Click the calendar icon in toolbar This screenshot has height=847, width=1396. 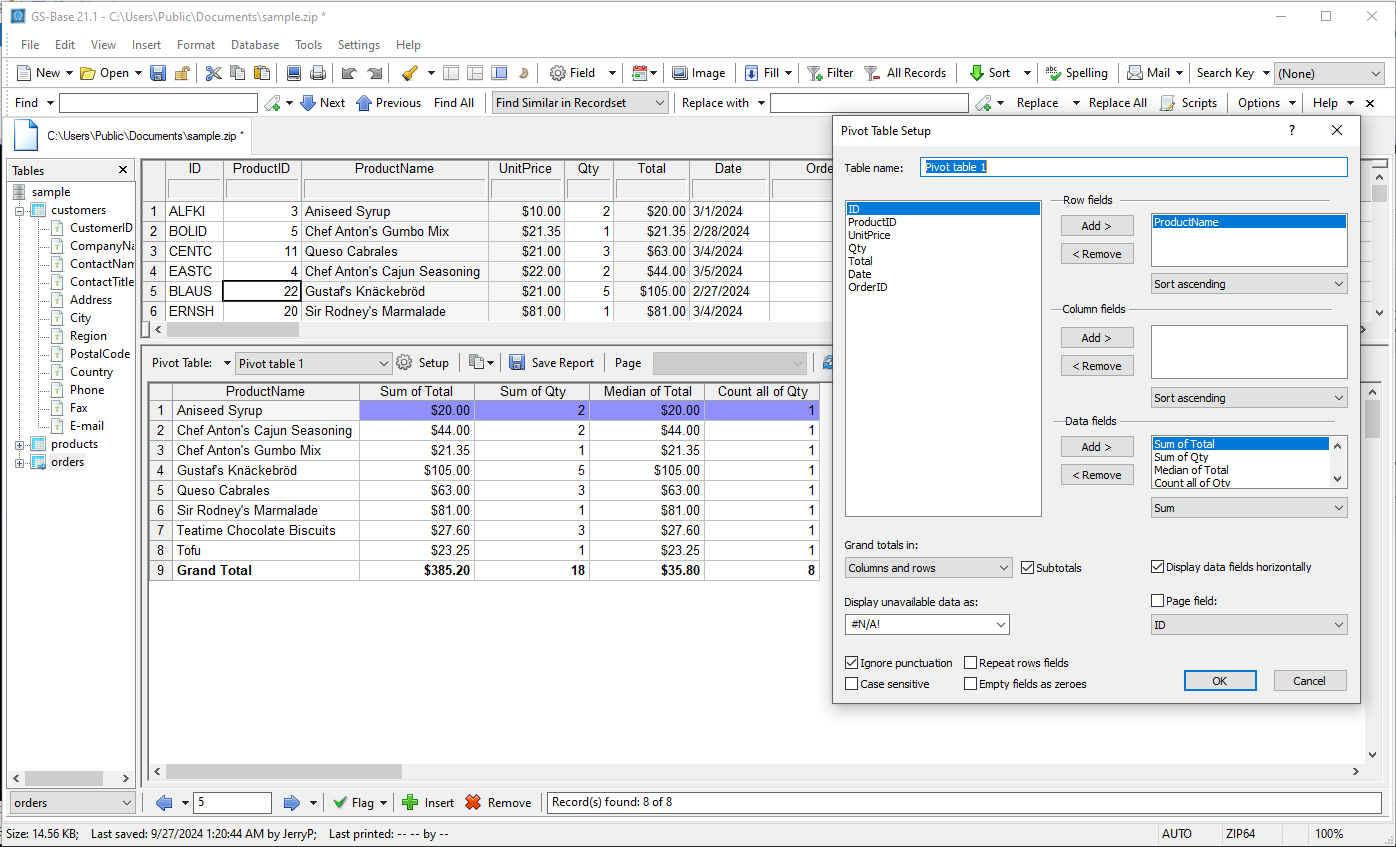[x=639, y=73]
